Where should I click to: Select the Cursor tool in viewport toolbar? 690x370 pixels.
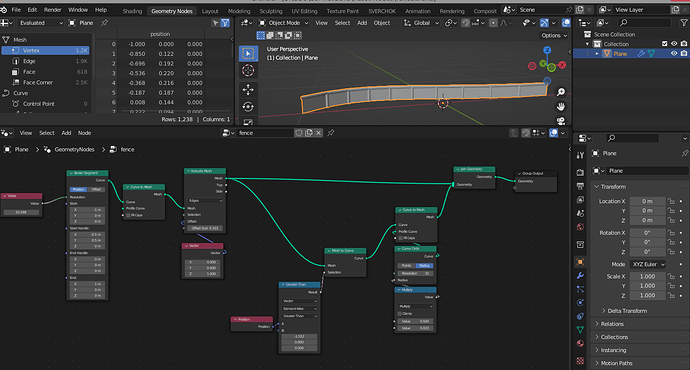[x=248, y=70]
